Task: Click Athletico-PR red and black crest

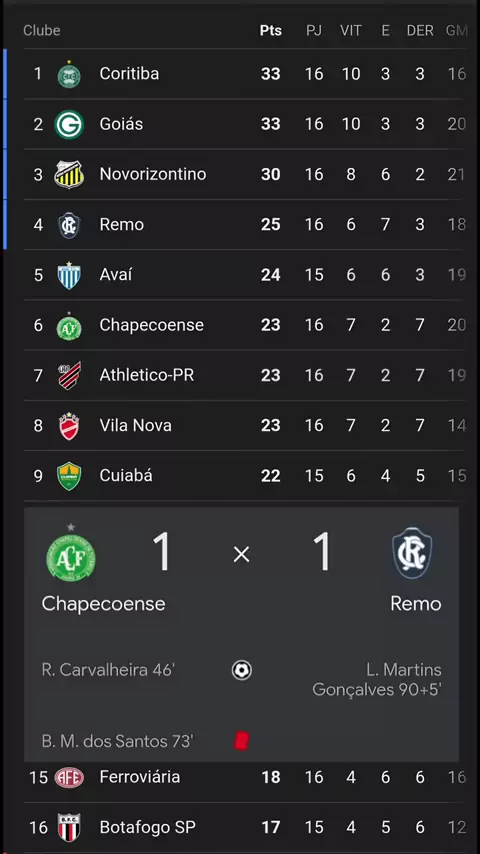Action: click(69, 375)
